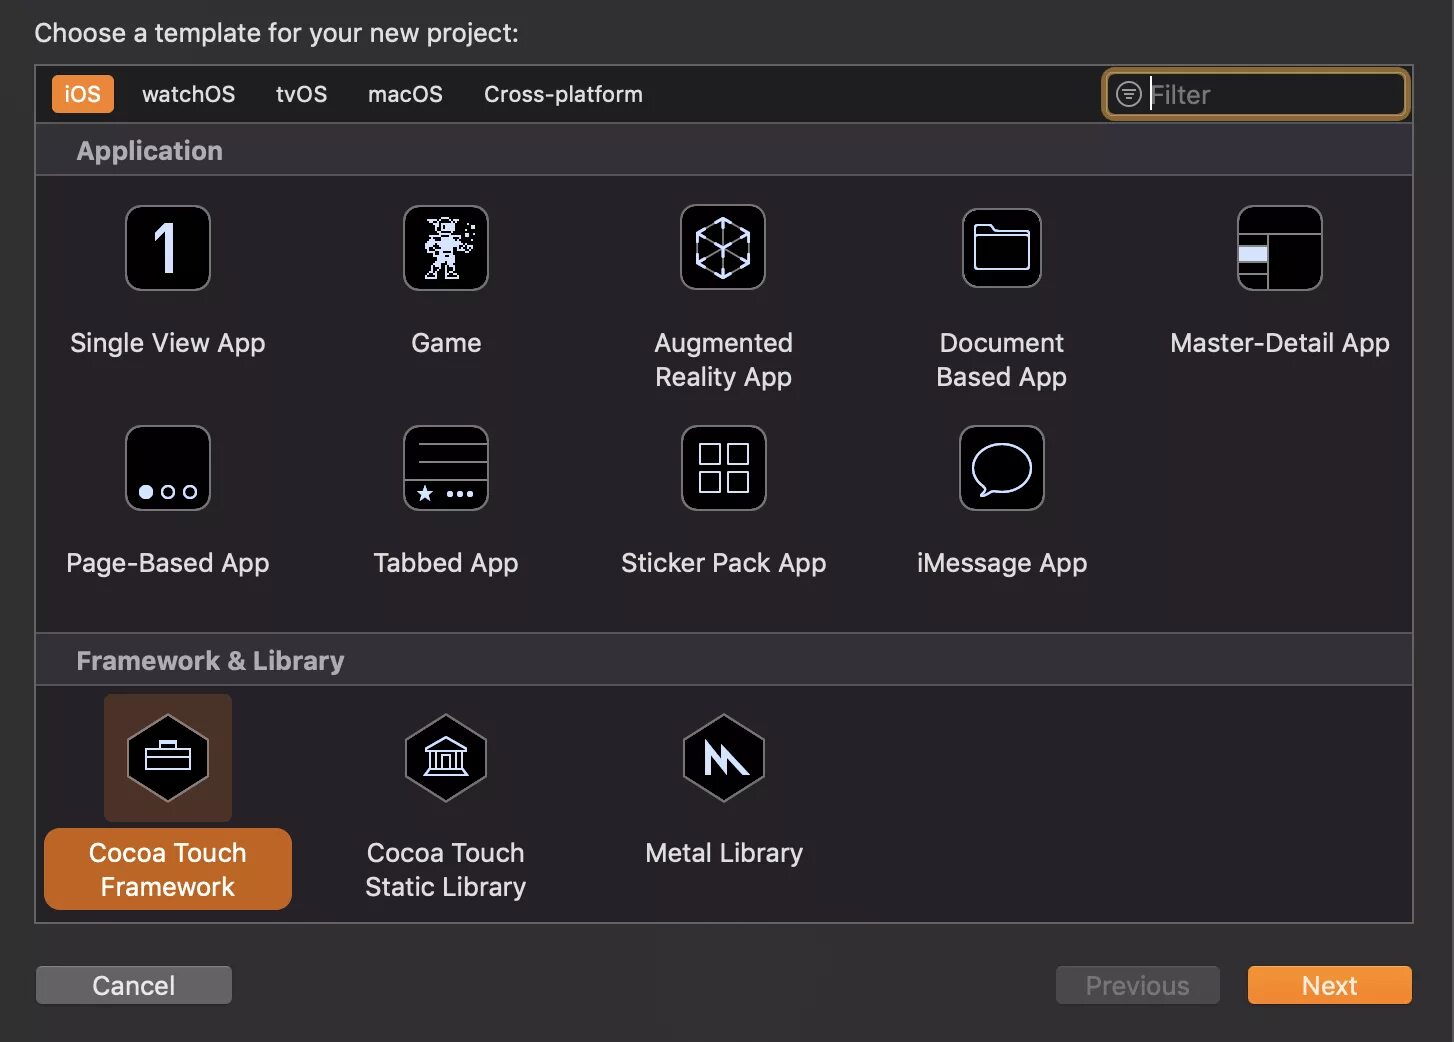Viewport: 1454px width, 1042px height.
Task: Select 'Sticker Pack App' label
Action: (723, 563)
